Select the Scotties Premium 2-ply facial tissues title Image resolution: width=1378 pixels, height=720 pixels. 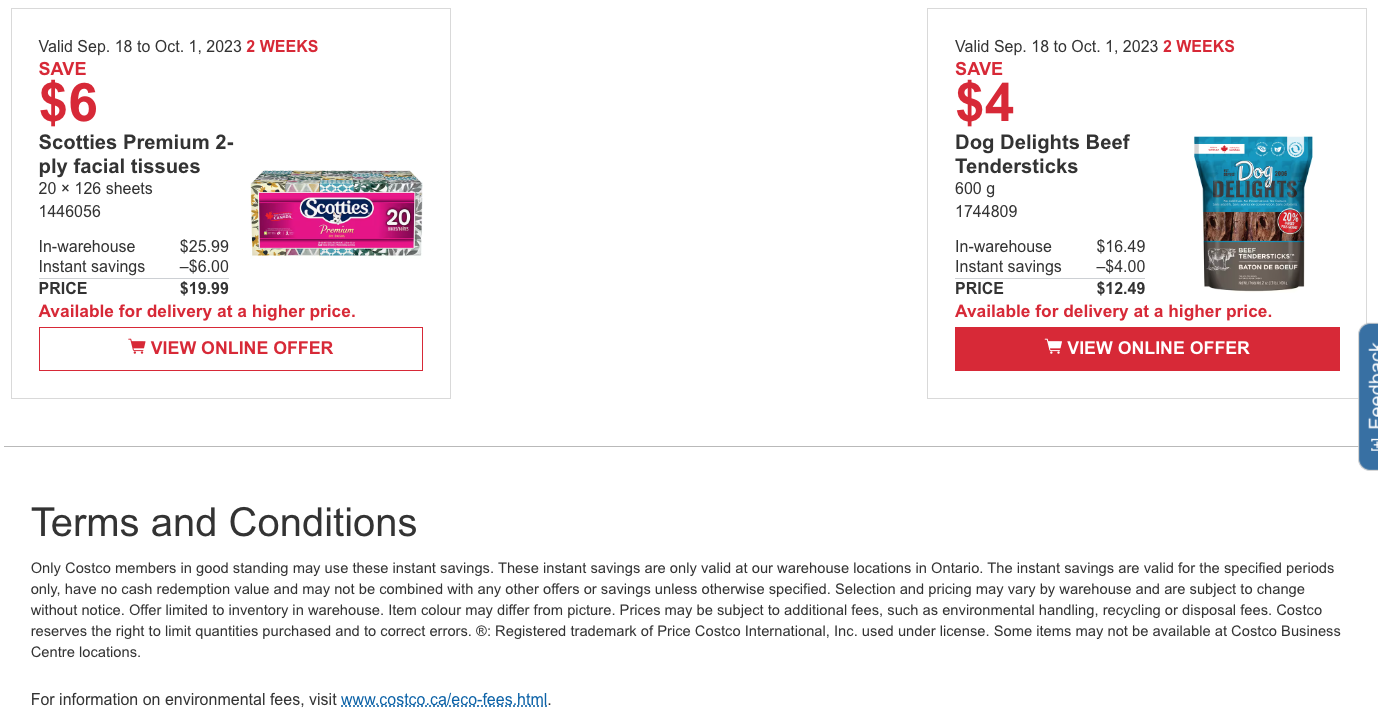tap(135, 153)
